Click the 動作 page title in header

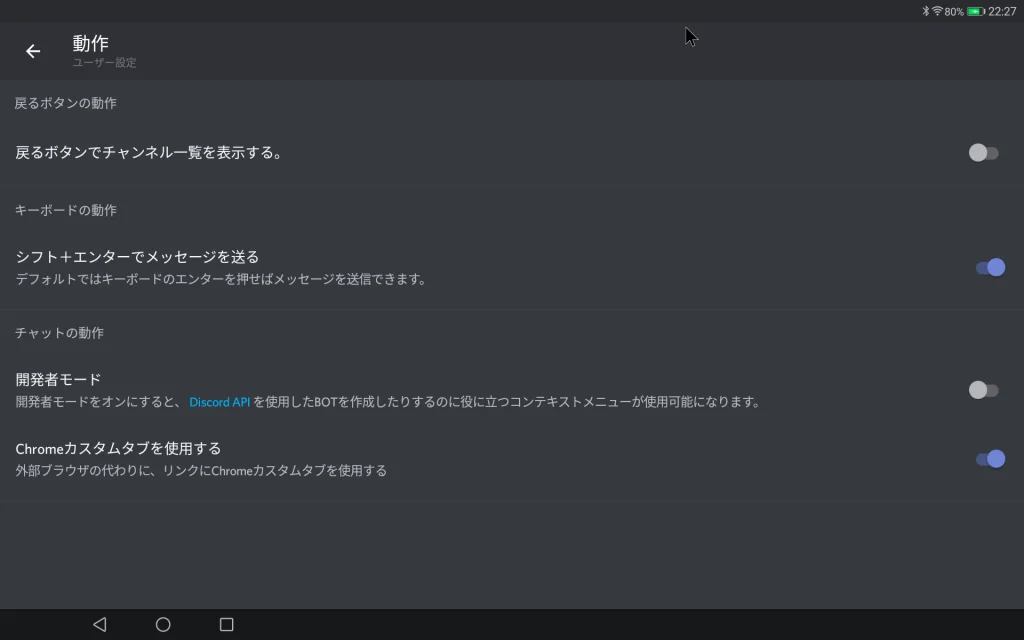pos(90,43)
